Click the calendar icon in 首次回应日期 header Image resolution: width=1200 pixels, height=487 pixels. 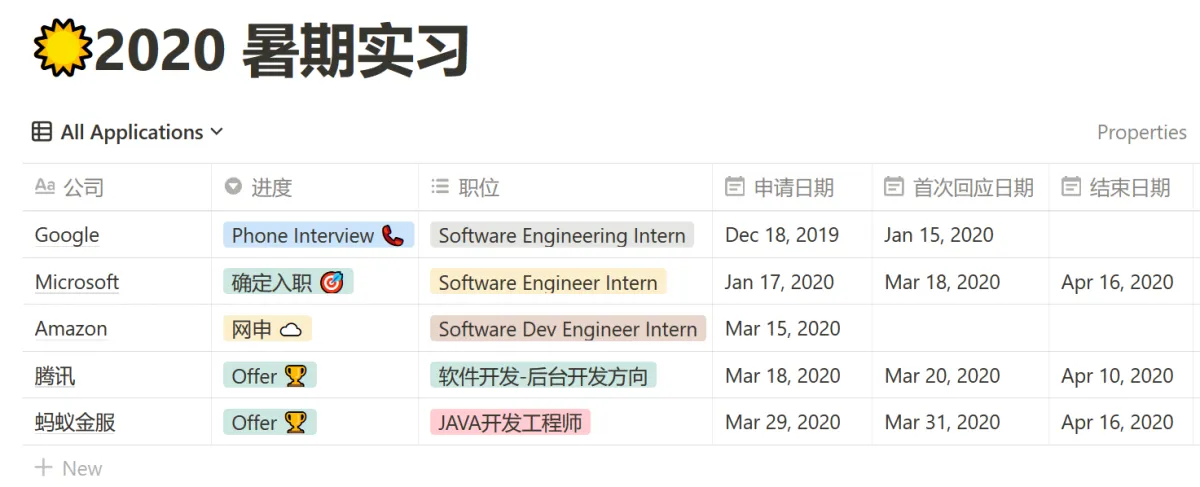click(x=894, y=187)
